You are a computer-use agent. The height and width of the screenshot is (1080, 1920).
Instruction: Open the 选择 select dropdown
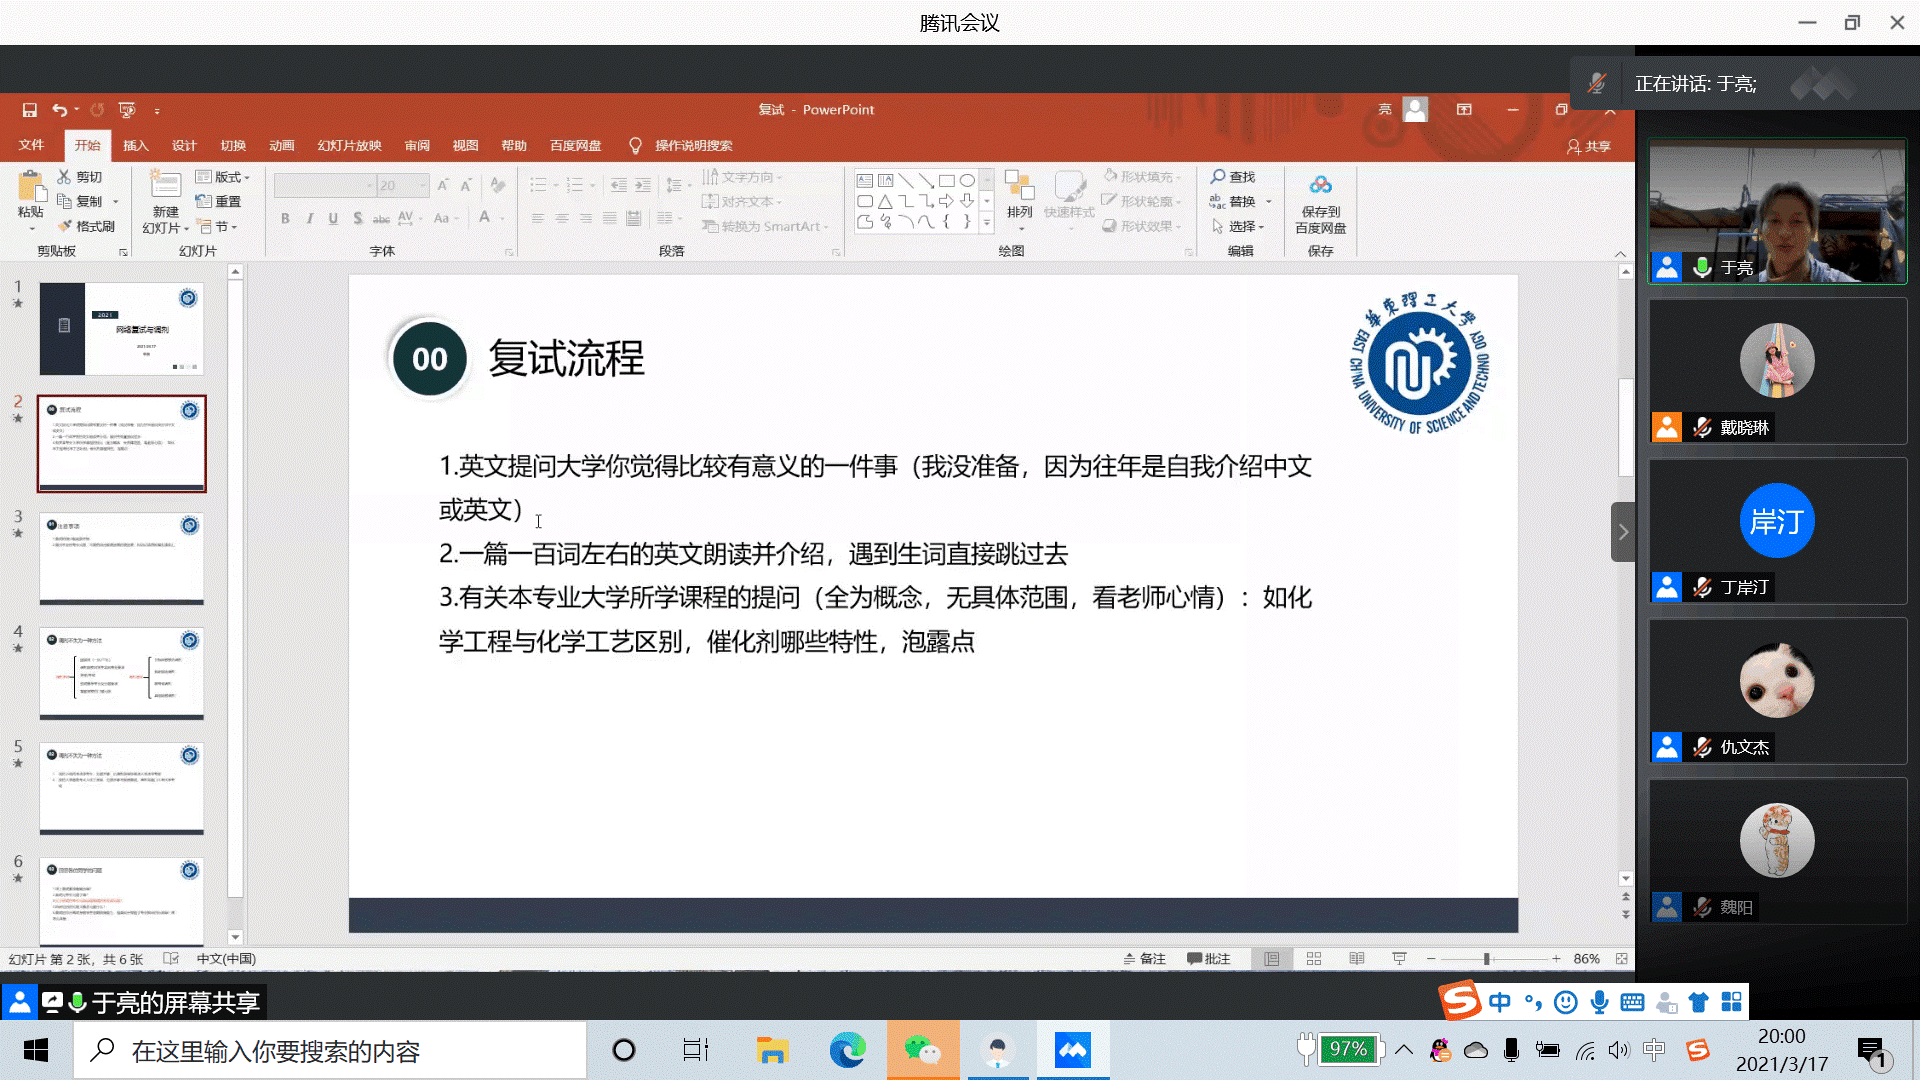click(x=1238, y=227)
